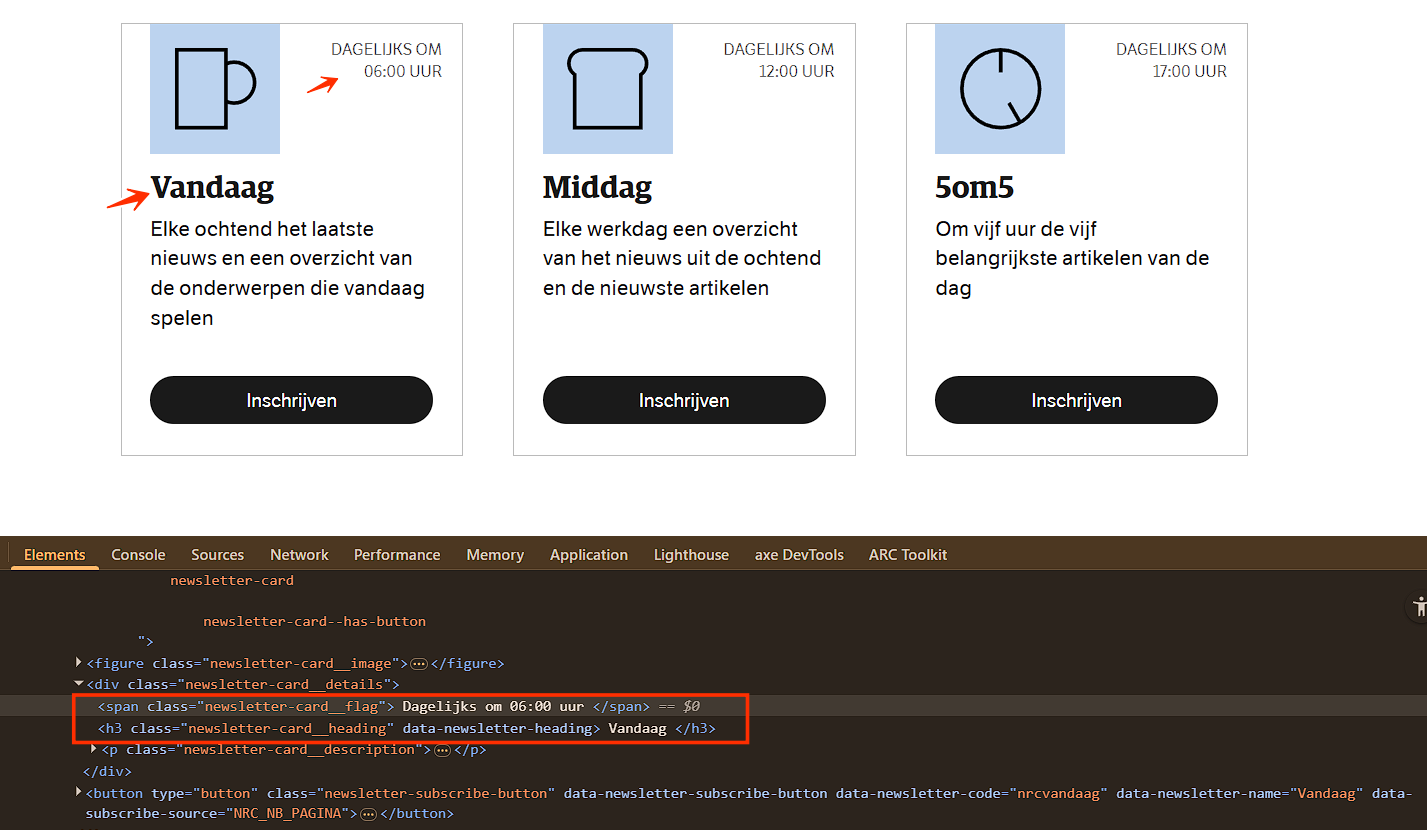Click the ellipsis badge in the p description element

pyautogui.click(x=442, y=750)
